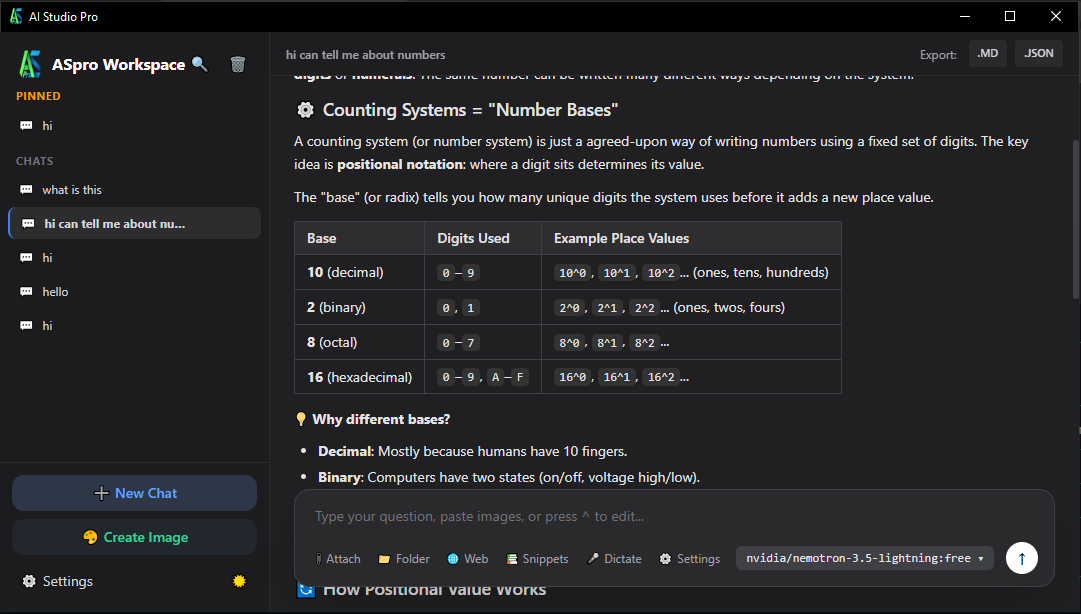Click the '8 (octal)' table cell

[x=359, y=342]
